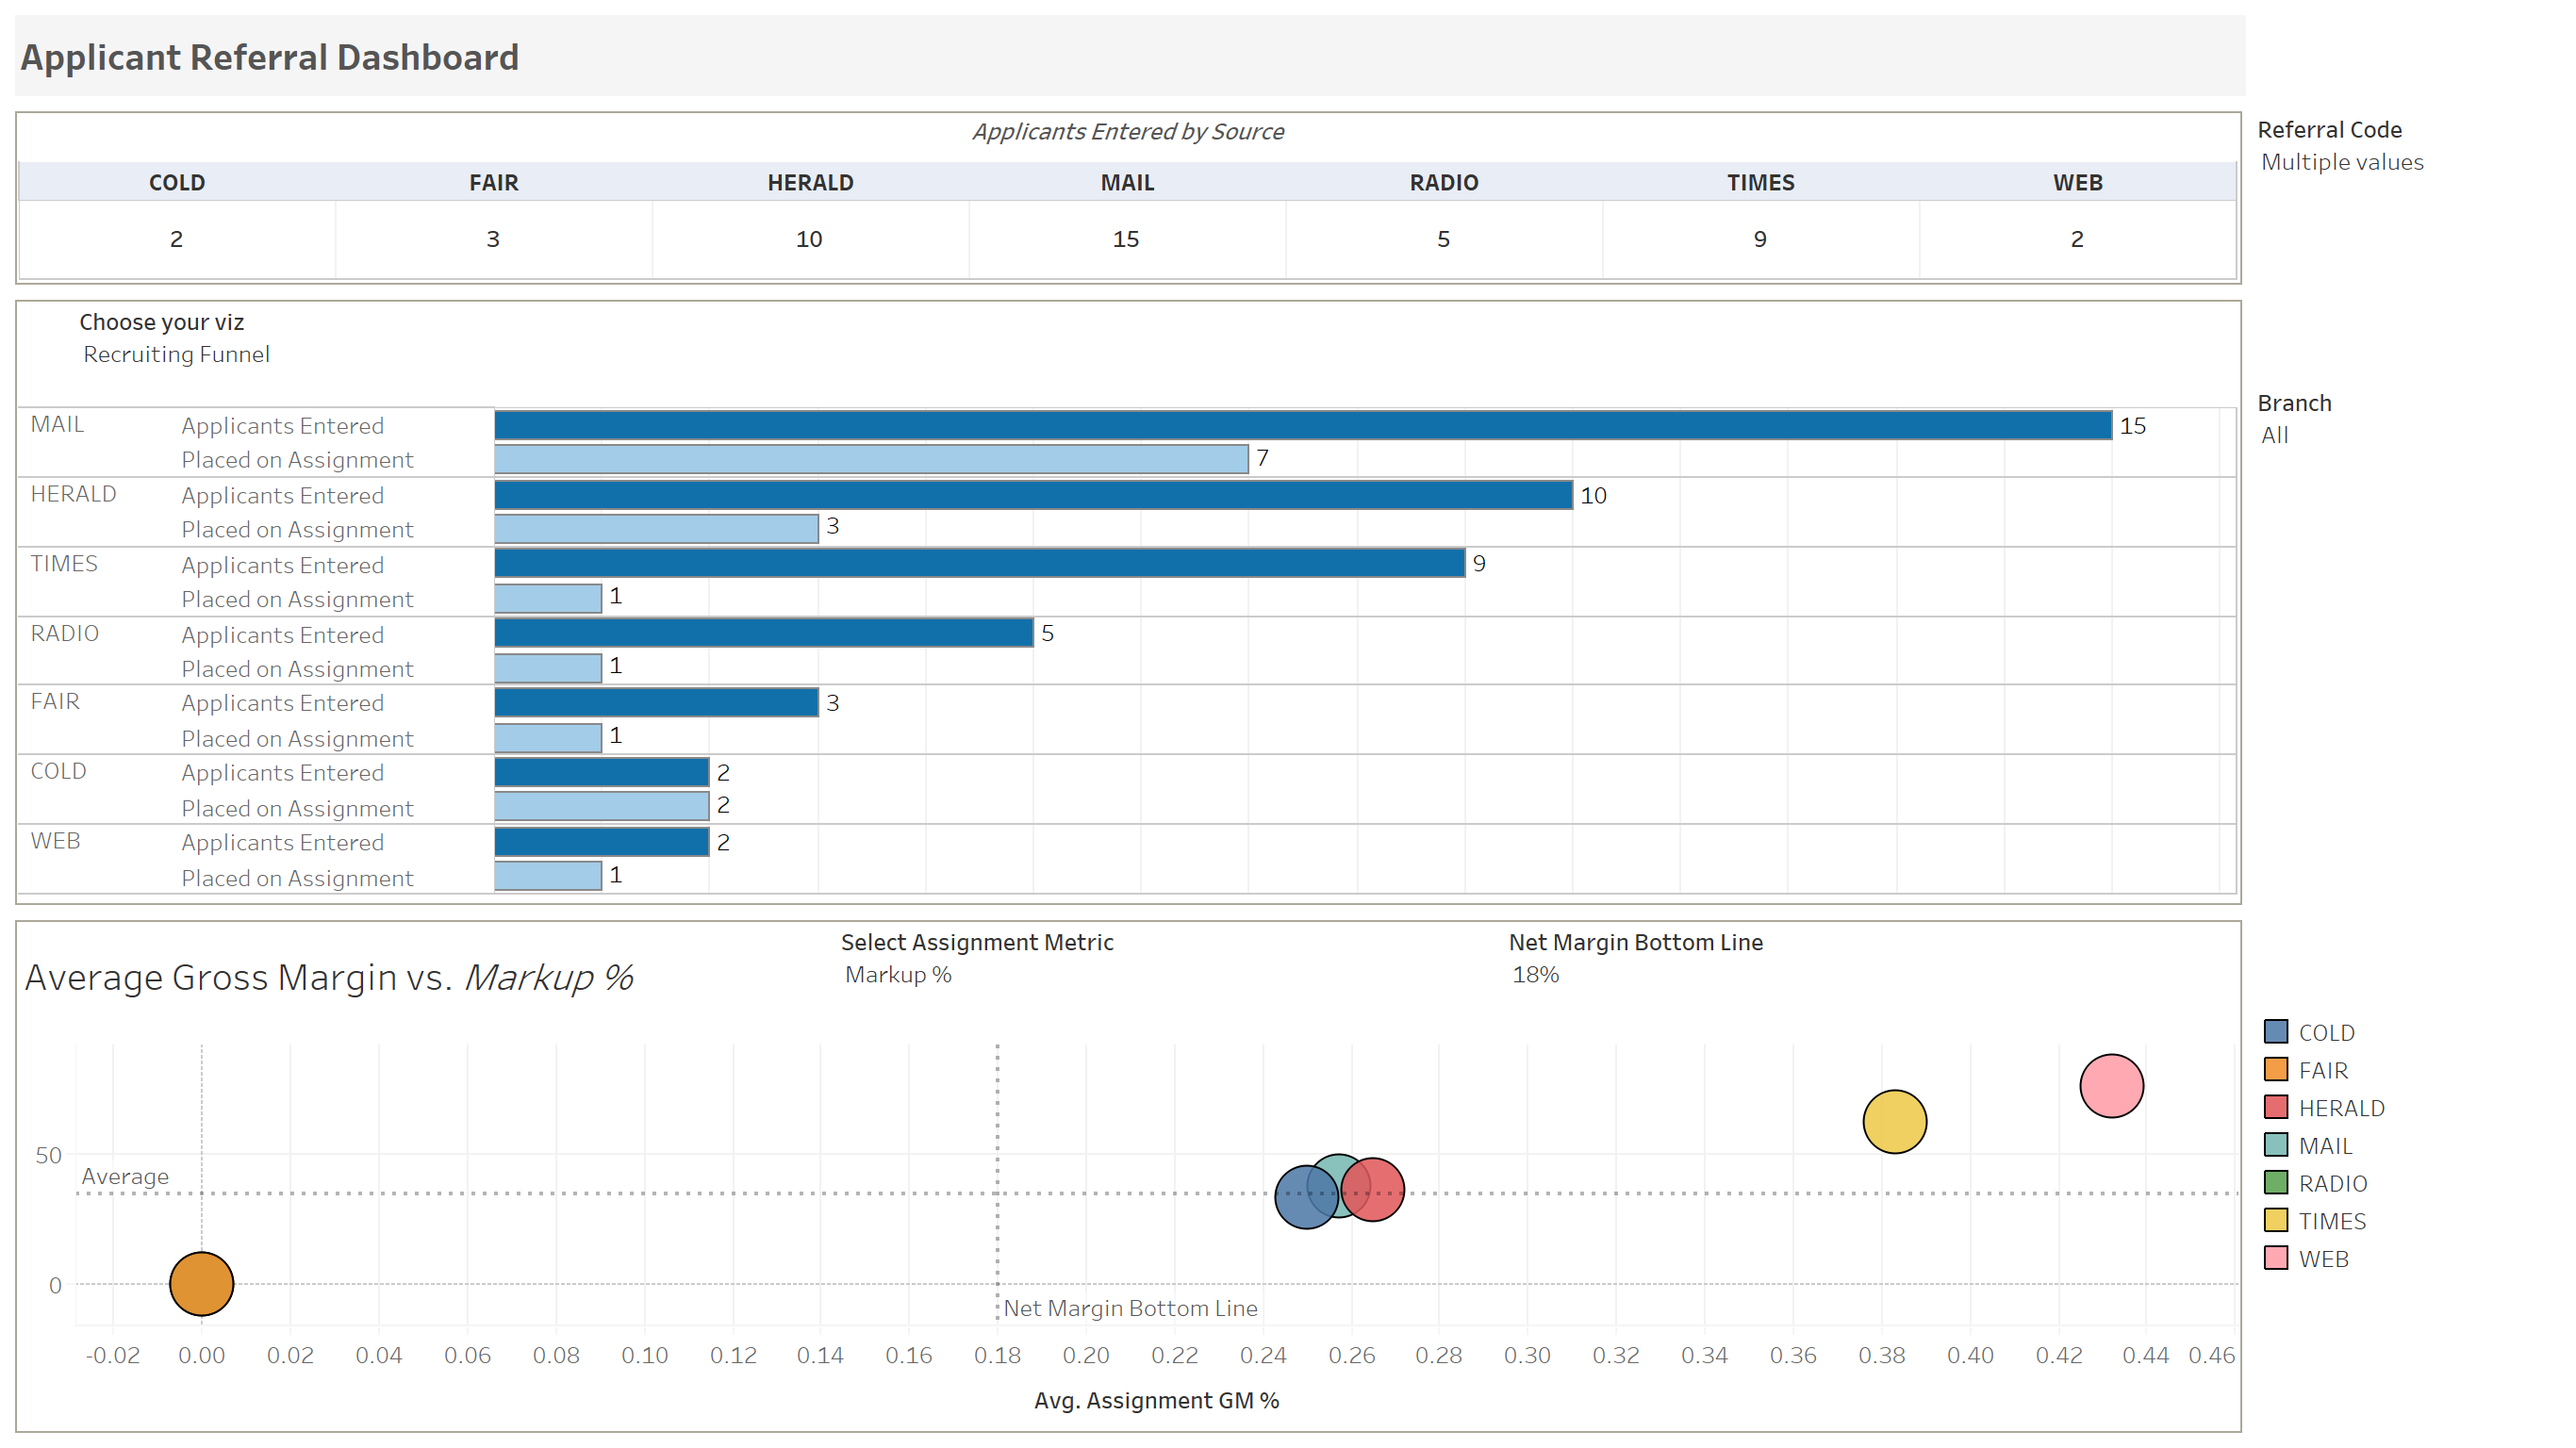Select the FAIR column header in source table
The height and width of the screenshot is (1448, 2576).
[x=494, y=182]
